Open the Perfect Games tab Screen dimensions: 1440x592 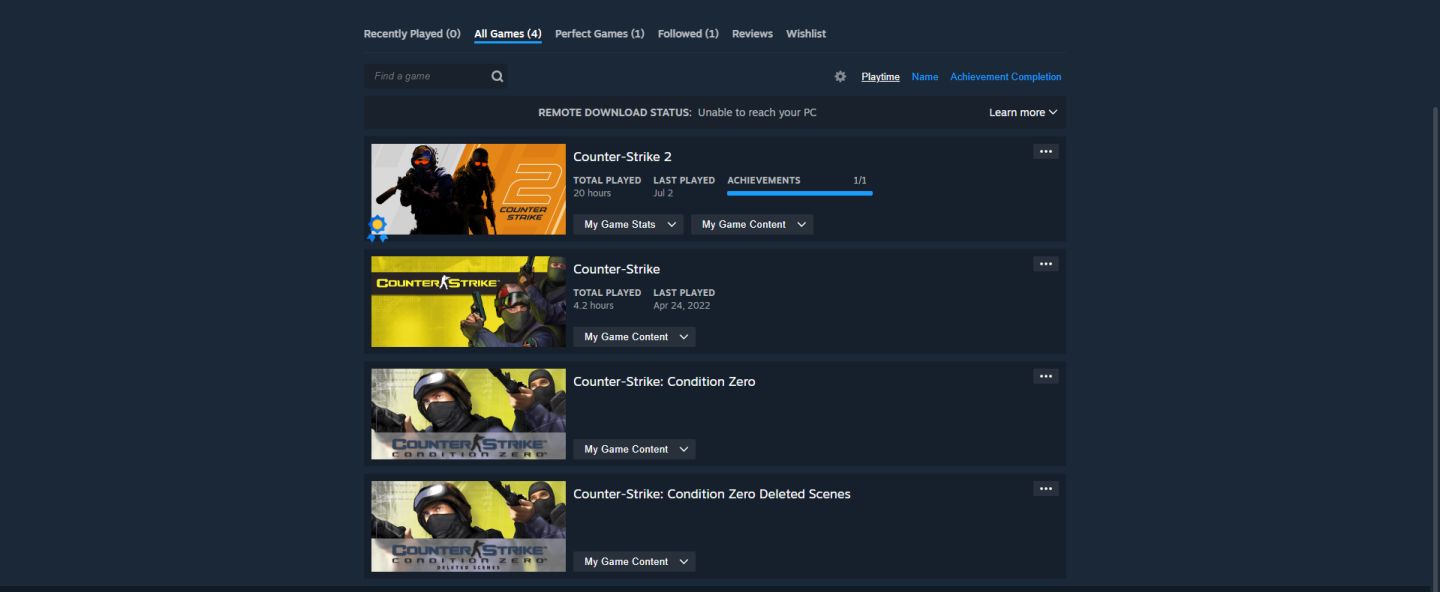click(600, 34)
